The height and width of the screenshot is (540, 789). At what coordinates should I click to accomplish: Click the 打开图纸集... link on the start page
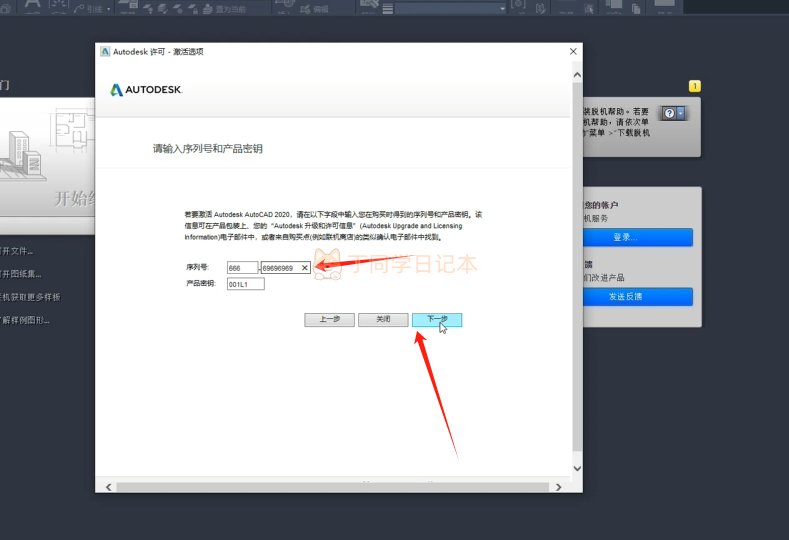click(x=21, y=274)
